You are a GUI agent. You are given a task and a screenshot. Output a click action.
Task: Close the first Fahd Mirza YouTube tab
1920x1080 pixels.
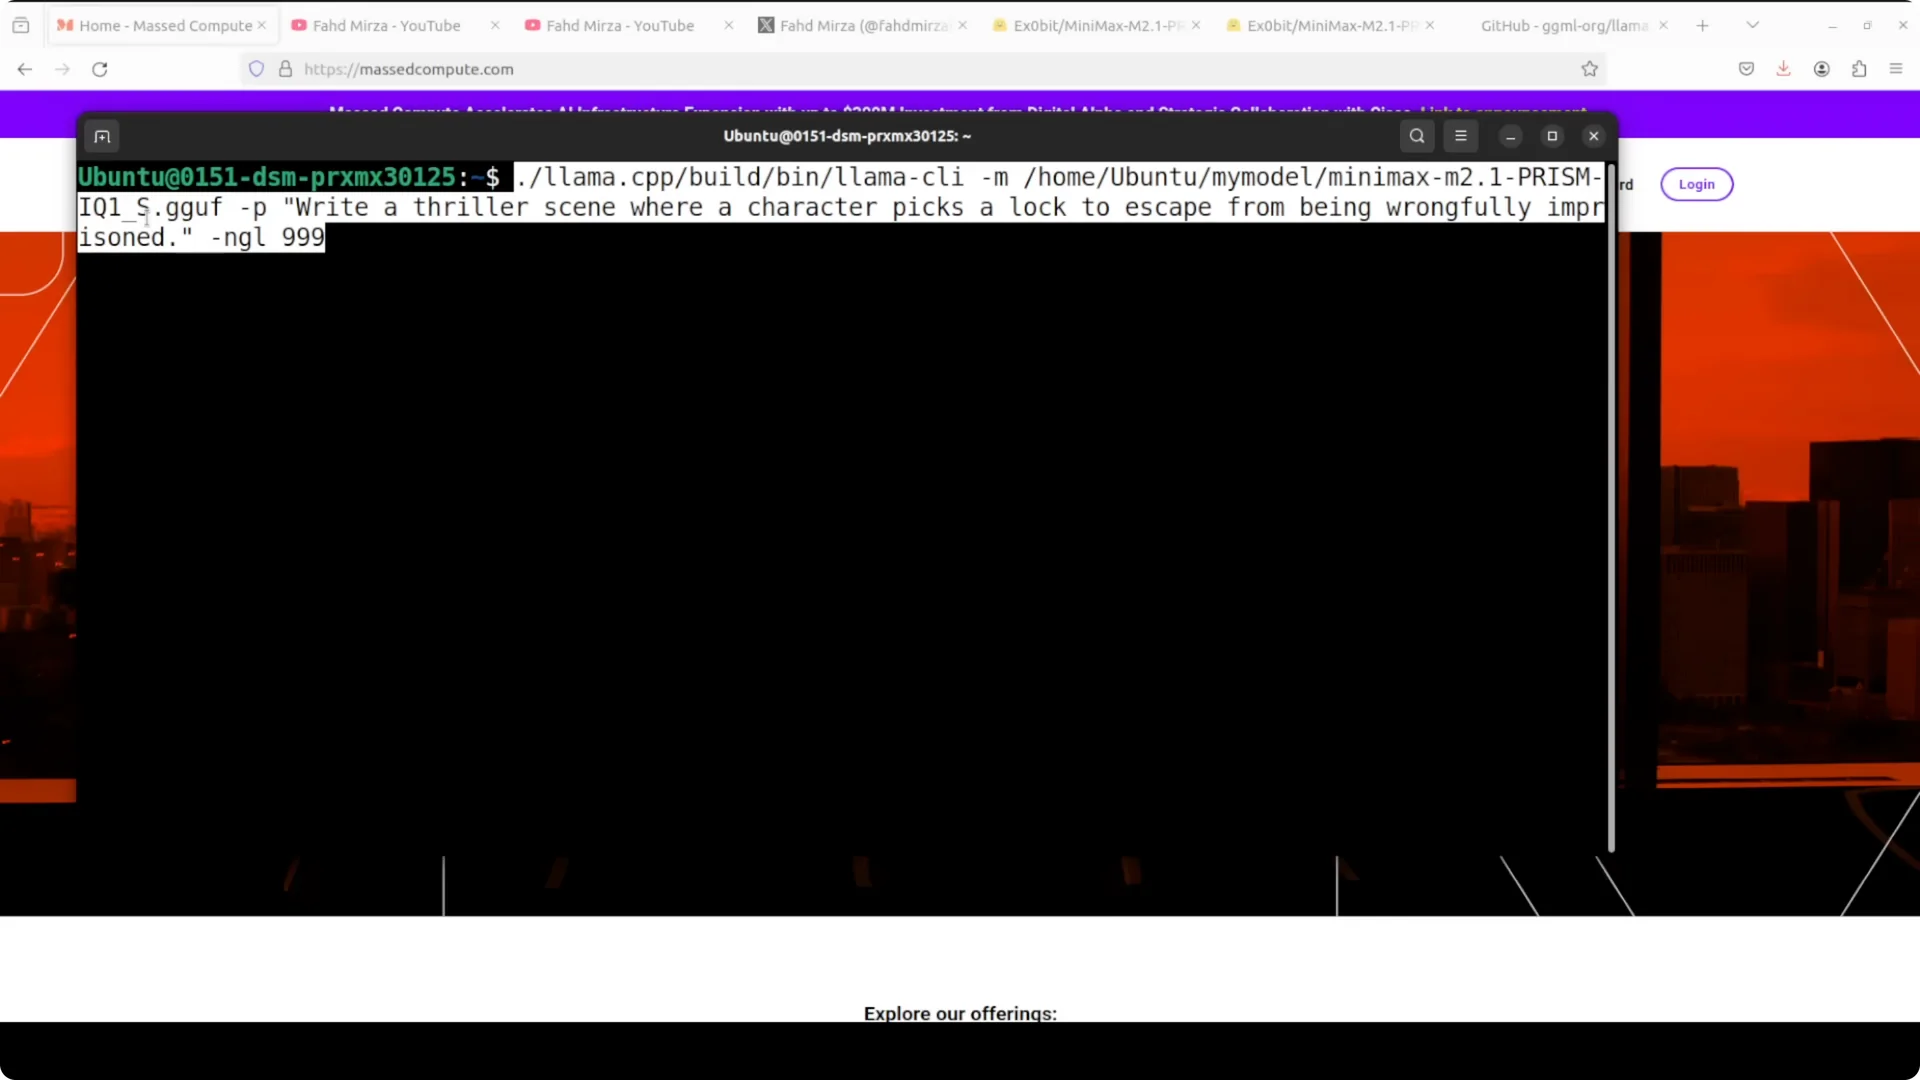[x=495, y=25]
